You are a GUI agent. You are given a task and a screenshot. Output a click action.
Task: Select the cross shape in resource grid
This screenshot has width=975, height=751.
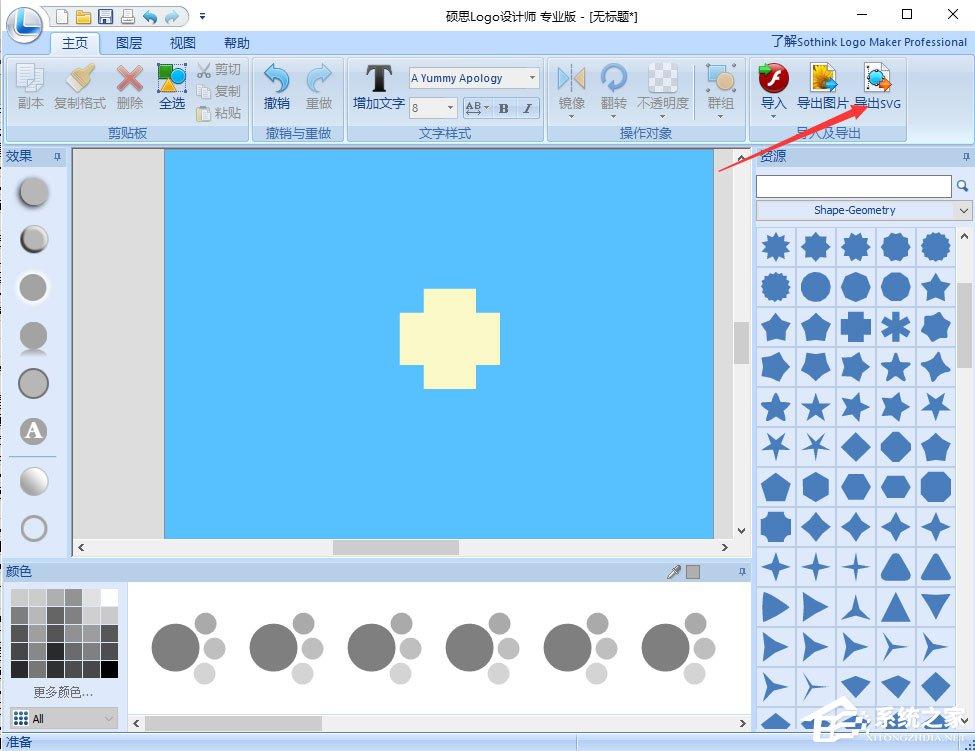click(856, 327)
